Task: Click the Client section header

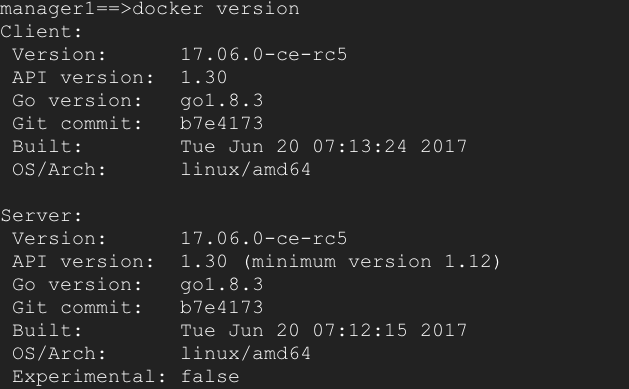Action: (x=41, y=32)
